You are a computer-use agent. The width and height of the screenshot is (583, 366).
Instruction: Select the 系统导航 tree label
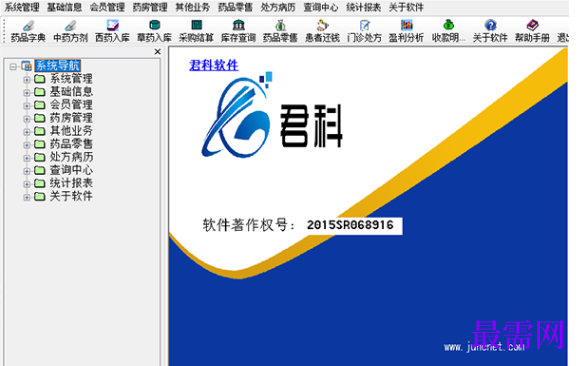tap(58, 66)
